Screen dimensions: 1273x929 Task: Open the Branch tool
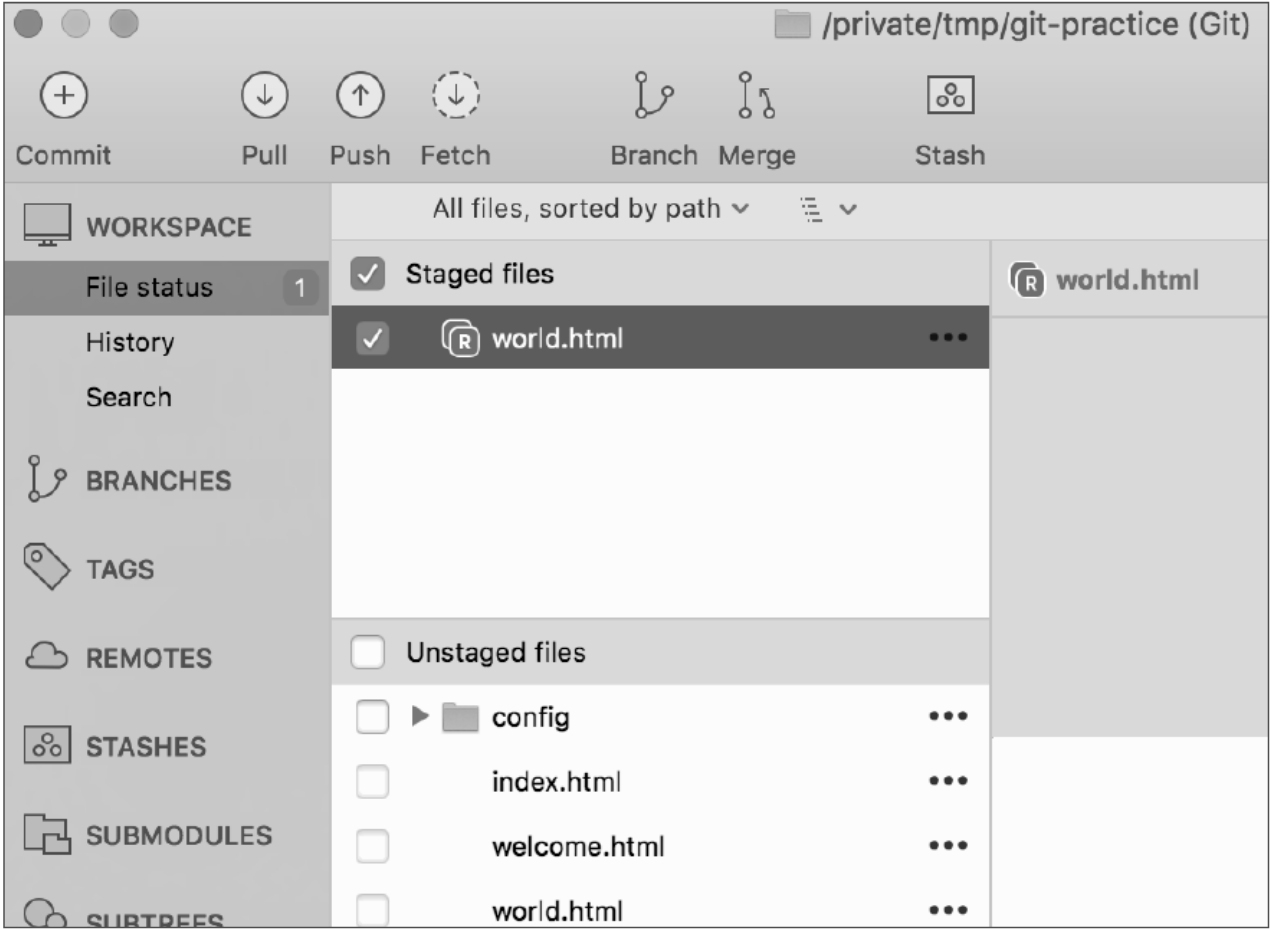click(653, 96)
